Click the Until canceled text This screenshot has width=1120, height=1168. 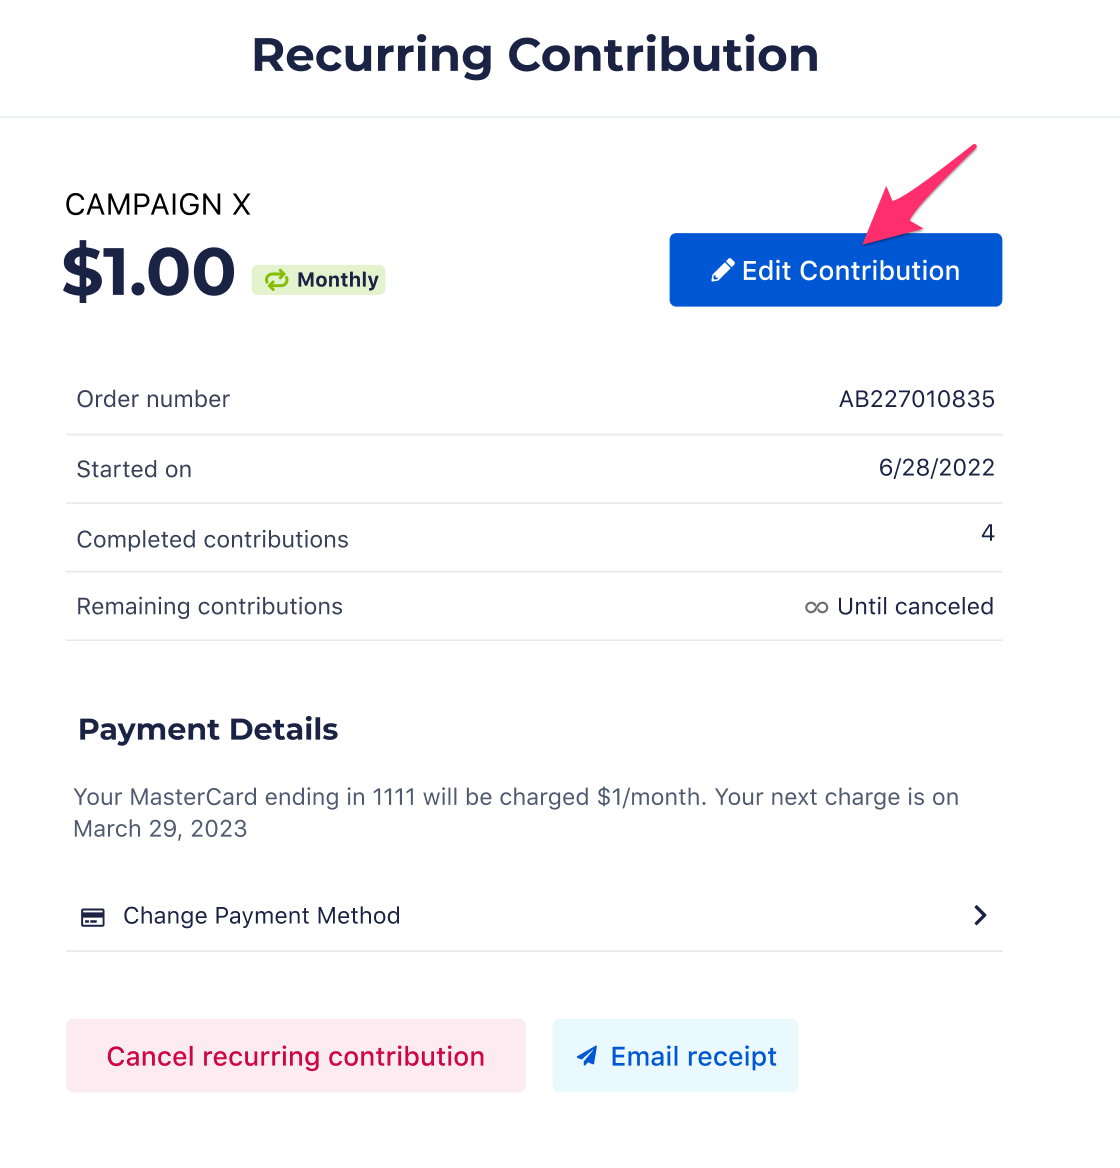[x=915, y=606]
